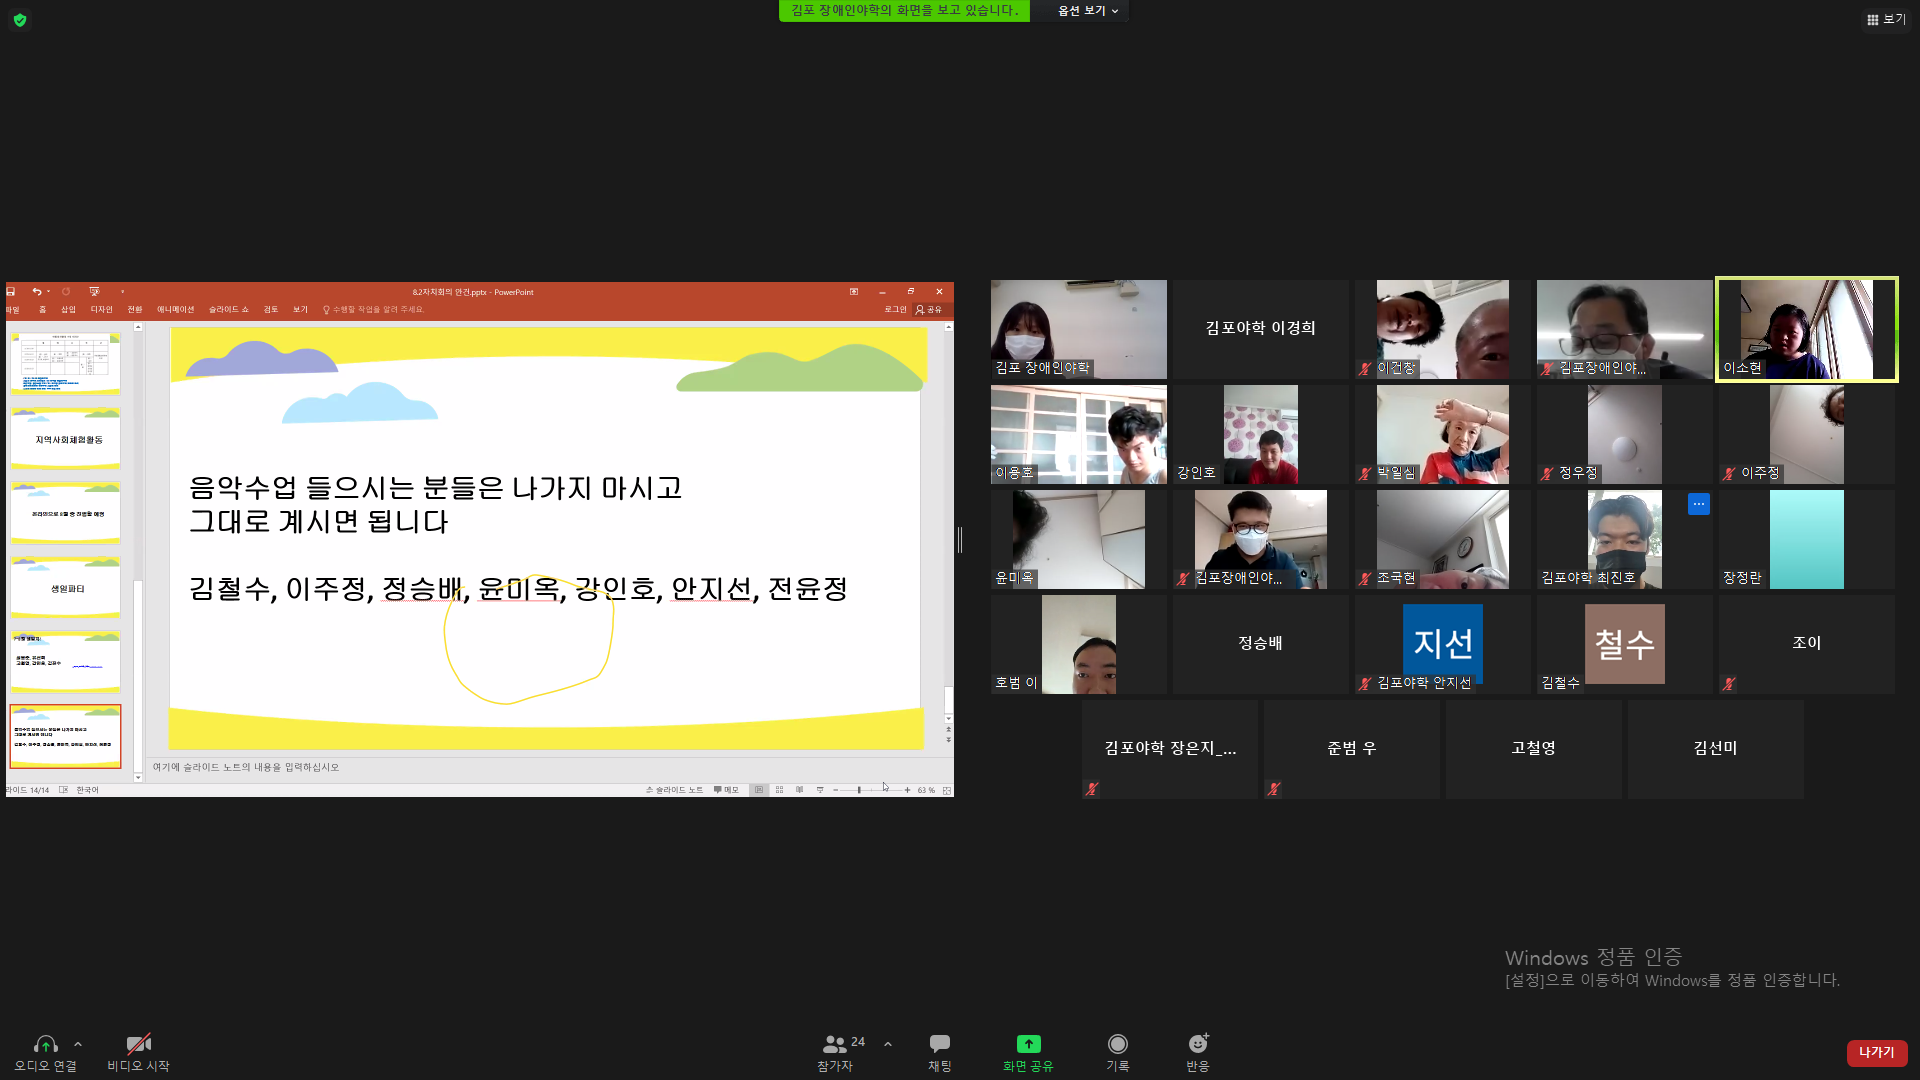Open the 옵션 보기 view options dropdown
Viewport: 1920px width, 1080px height.
coord(1088,11)
